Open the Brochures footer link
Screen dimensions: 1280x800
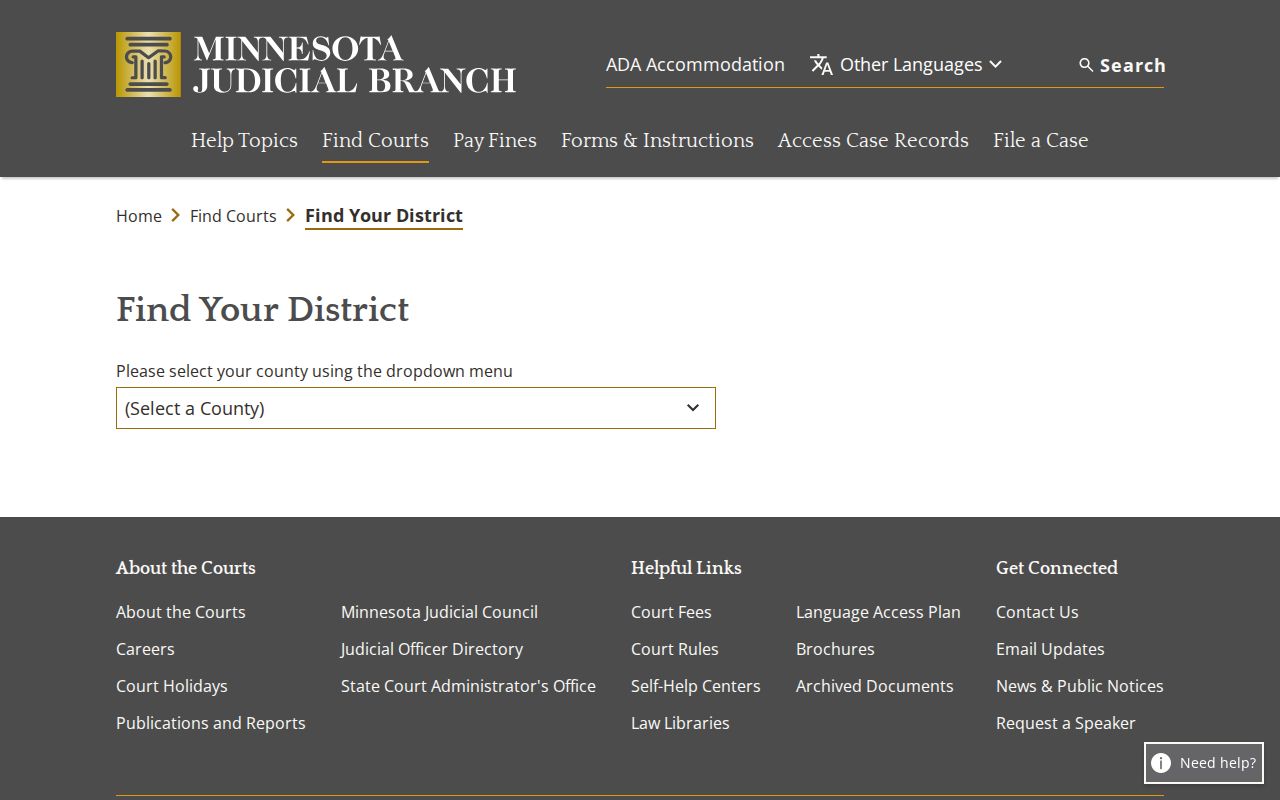(x=835, y=649)
